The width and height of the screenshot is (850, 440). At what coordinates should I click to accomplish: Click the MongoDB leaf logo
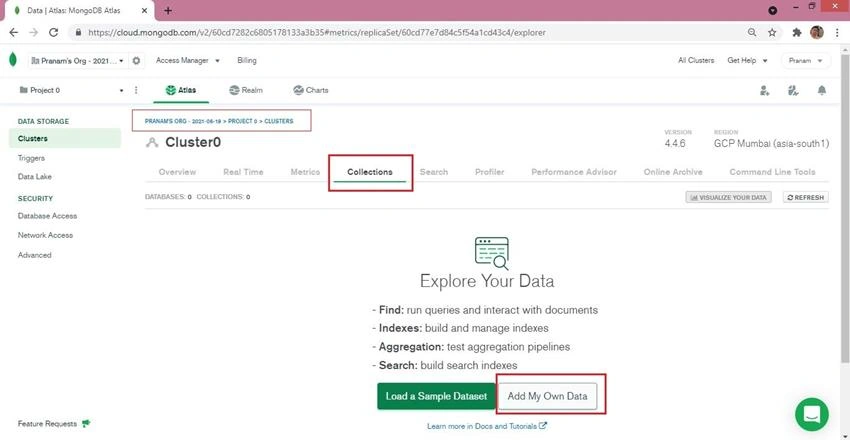(13, 60)
